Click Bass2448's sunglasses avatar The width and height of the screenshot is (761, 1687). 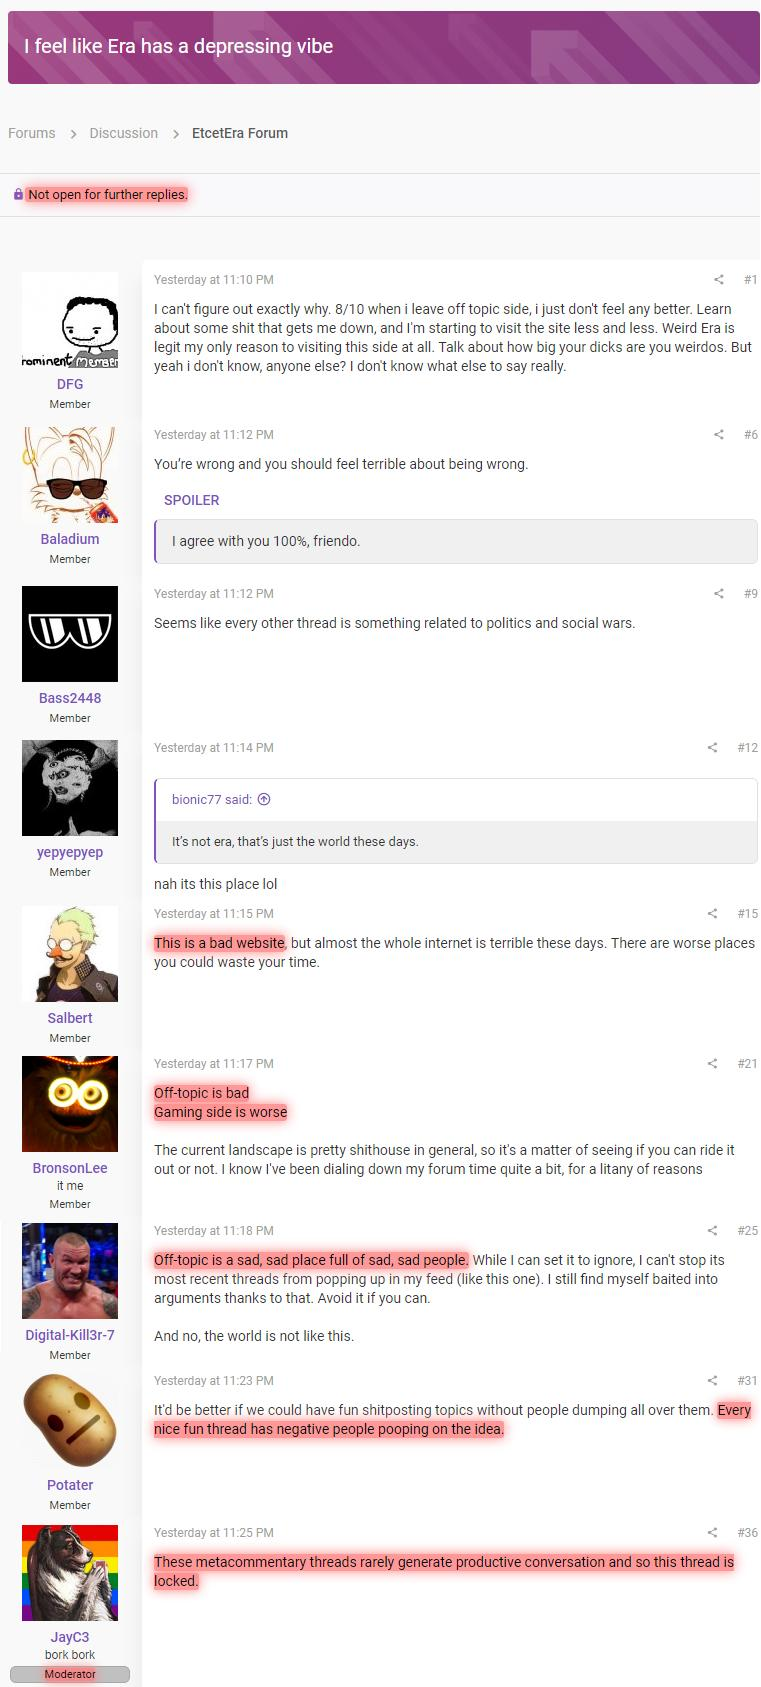pos(70,634)
